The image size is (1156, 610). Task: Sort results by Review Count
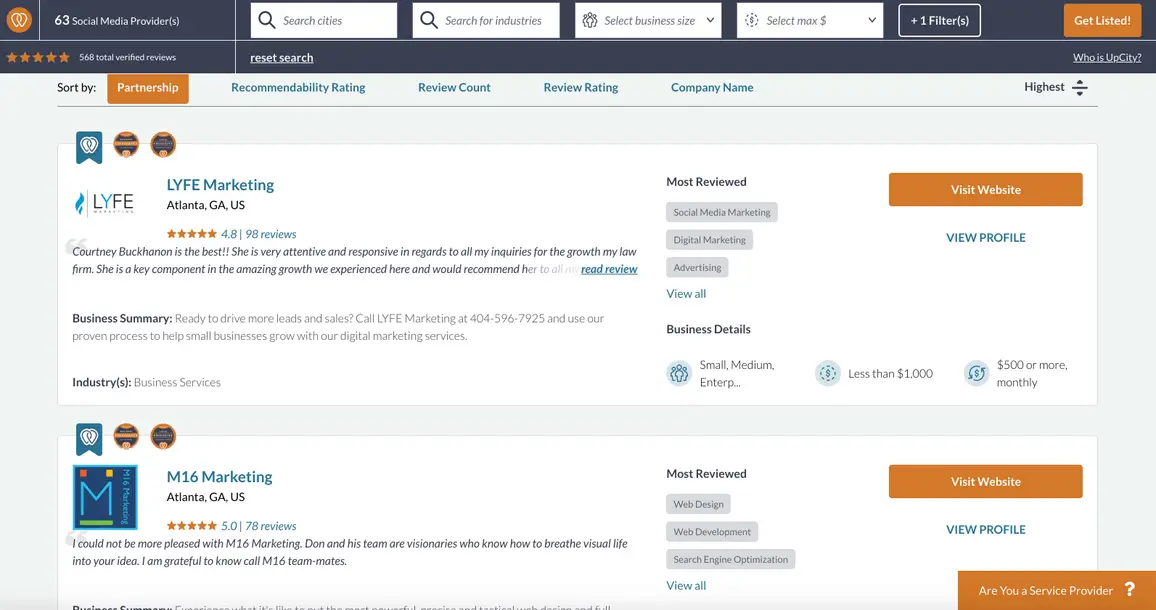coord(454,88)
